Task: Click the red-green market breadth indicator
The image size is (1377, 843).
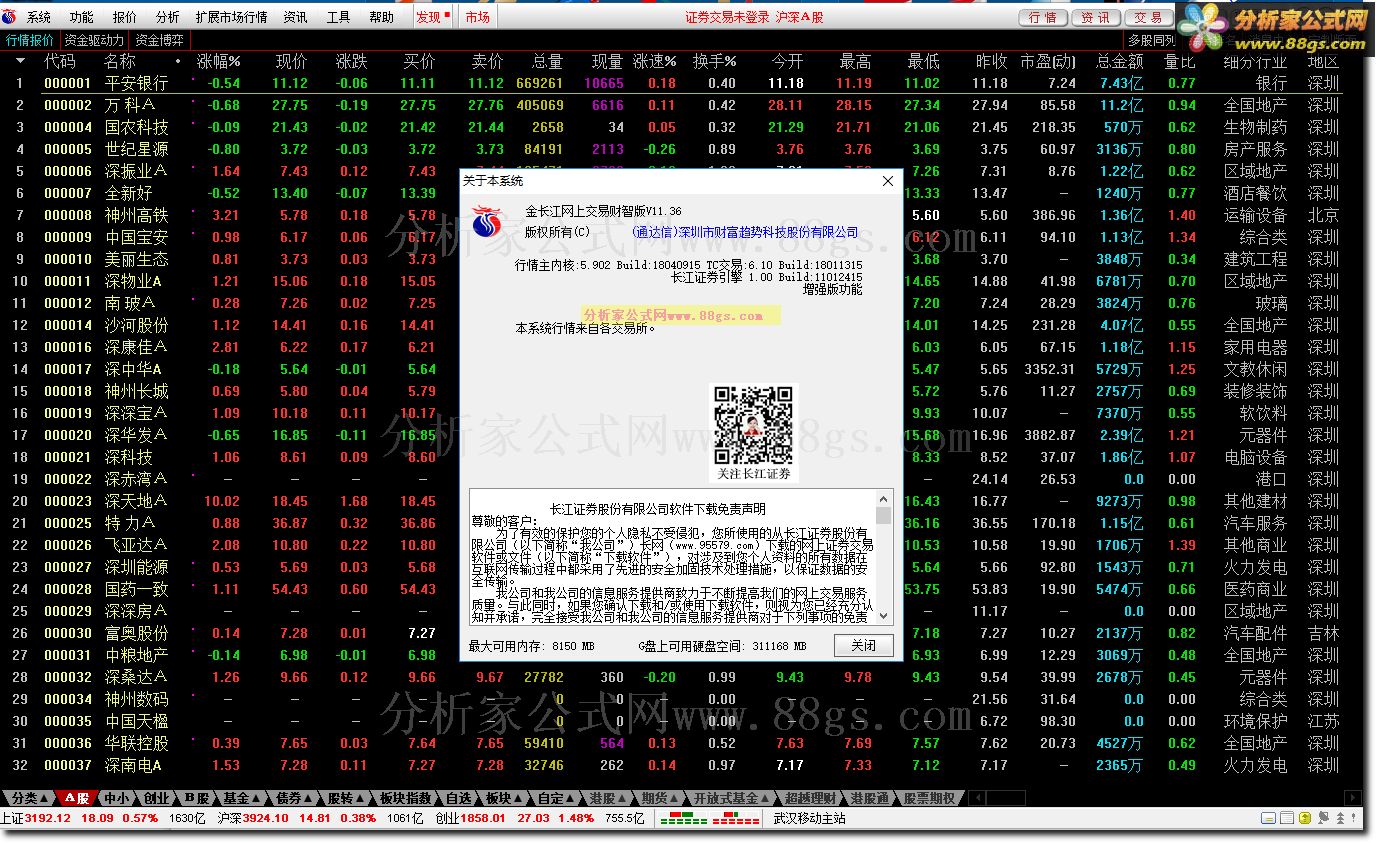Action: pyautogui.click(x=712, y=818)
